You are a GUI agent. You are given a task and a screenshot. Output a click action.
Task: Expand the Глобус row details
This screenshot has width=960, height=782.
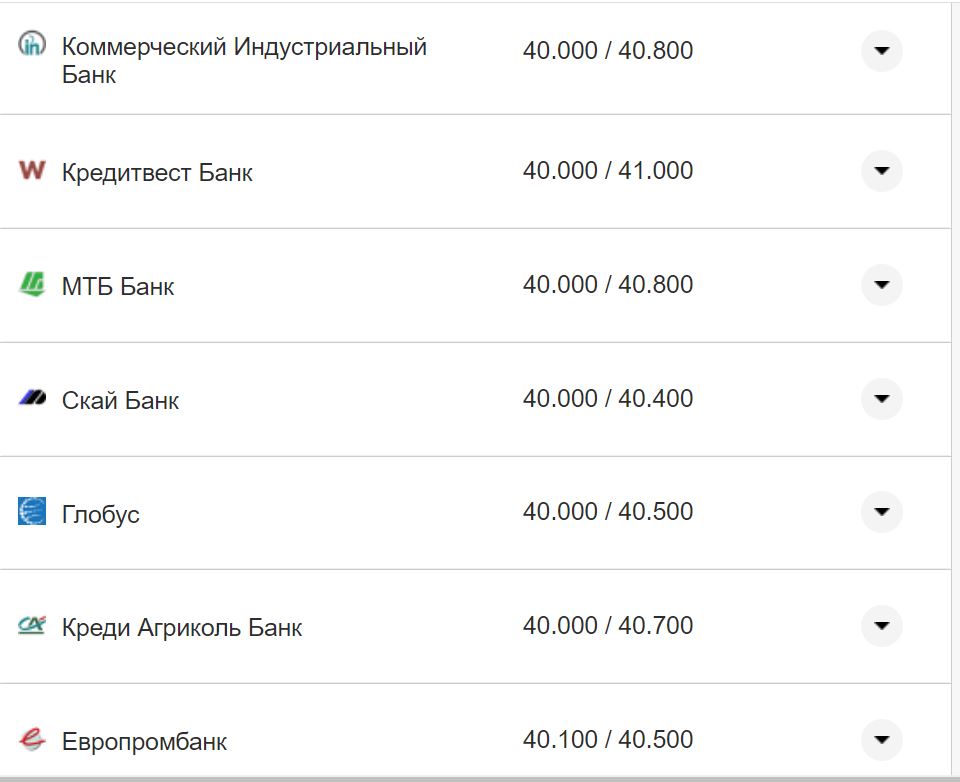click(881, 512)
